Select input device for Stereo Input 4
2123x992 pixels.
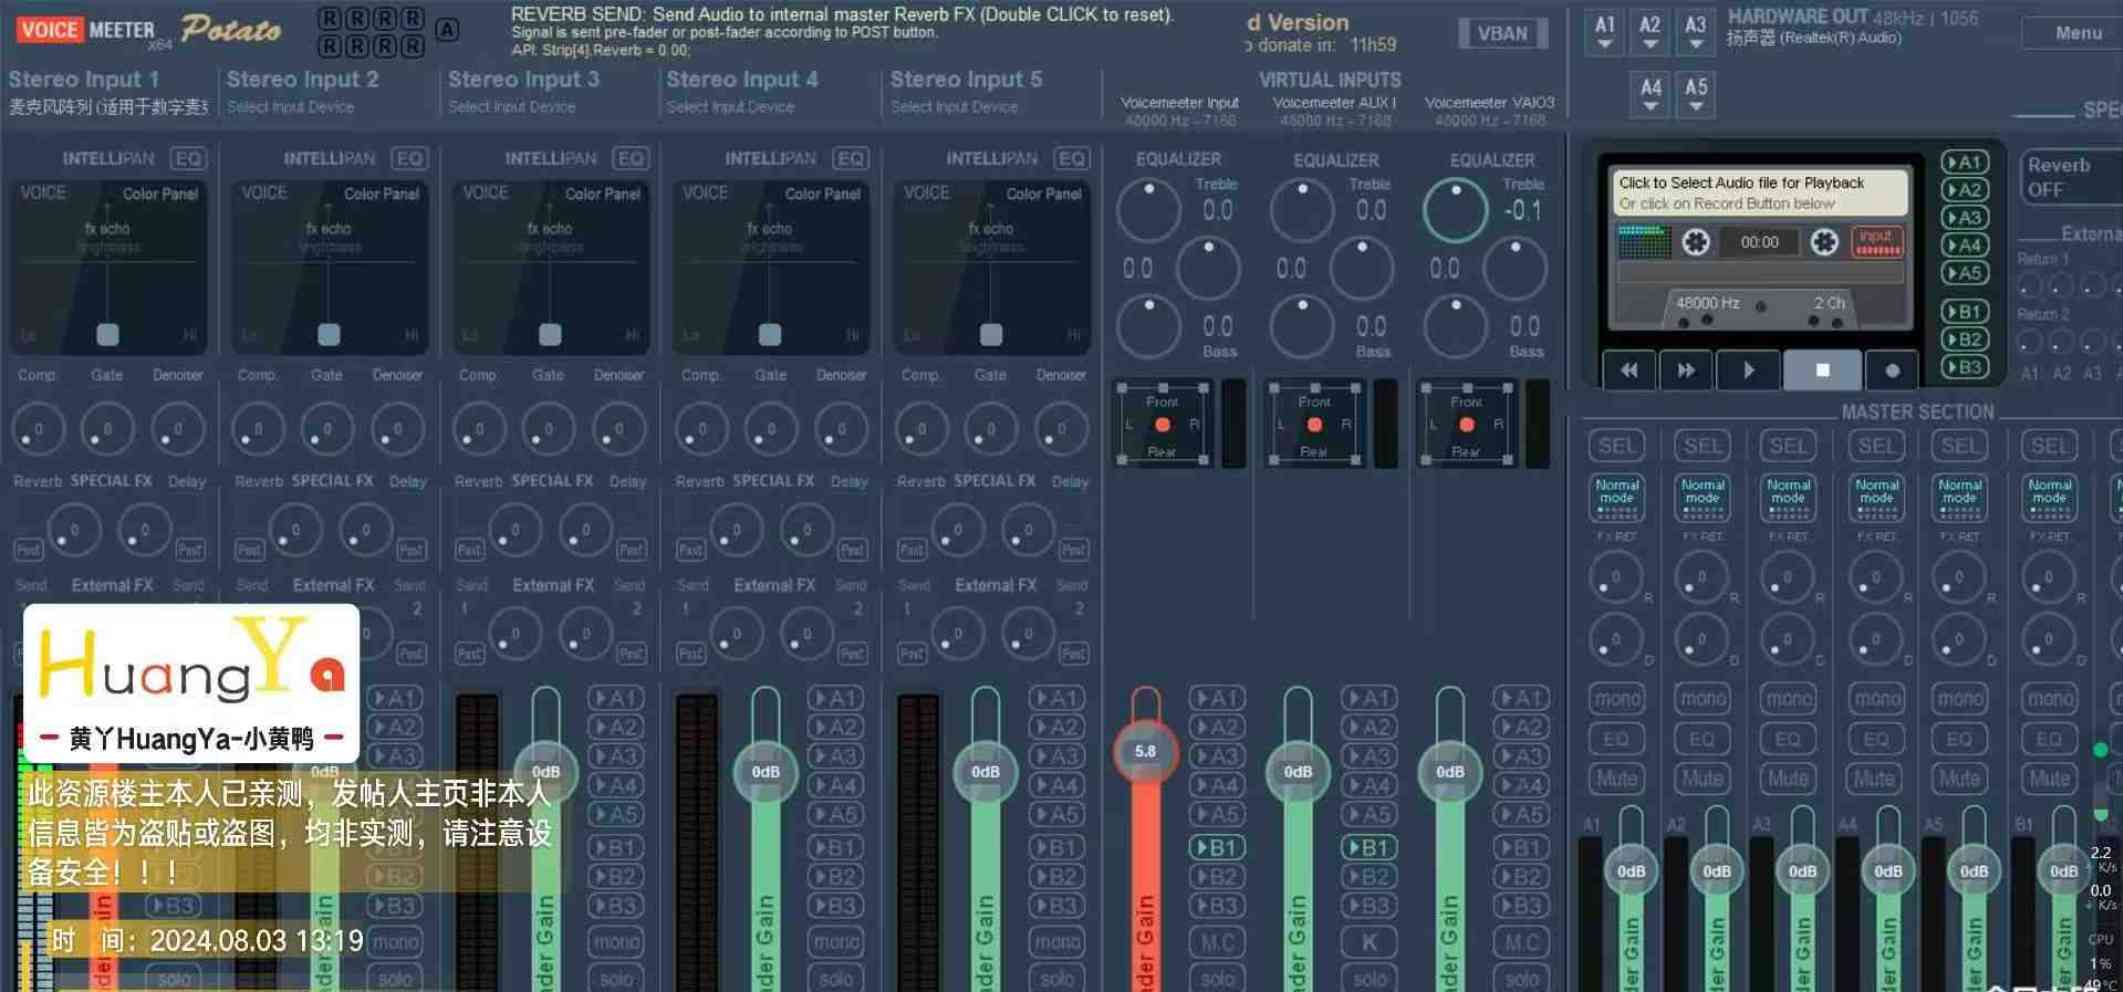(730, 107)
